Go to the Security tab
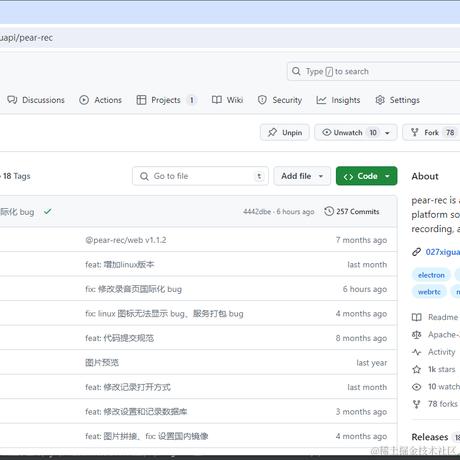This screenshot has height=460, width=460. pos(280,100)
